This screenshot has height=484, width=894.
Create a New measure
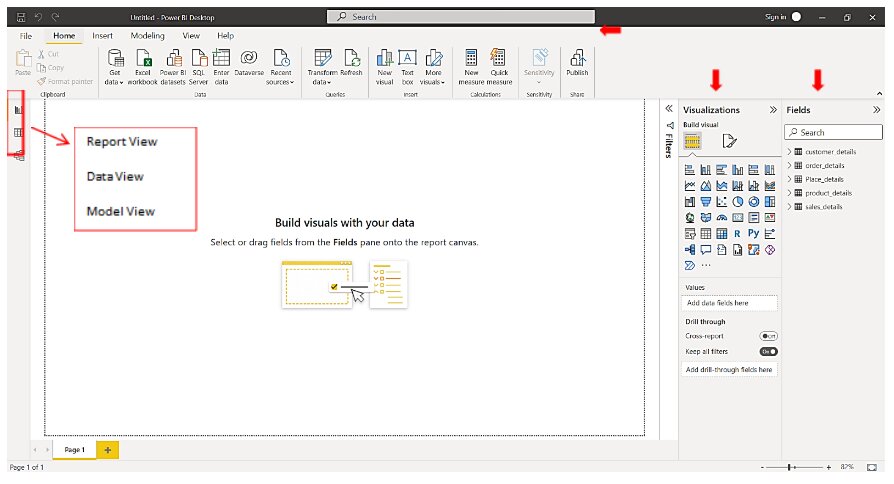click(471, 59)
